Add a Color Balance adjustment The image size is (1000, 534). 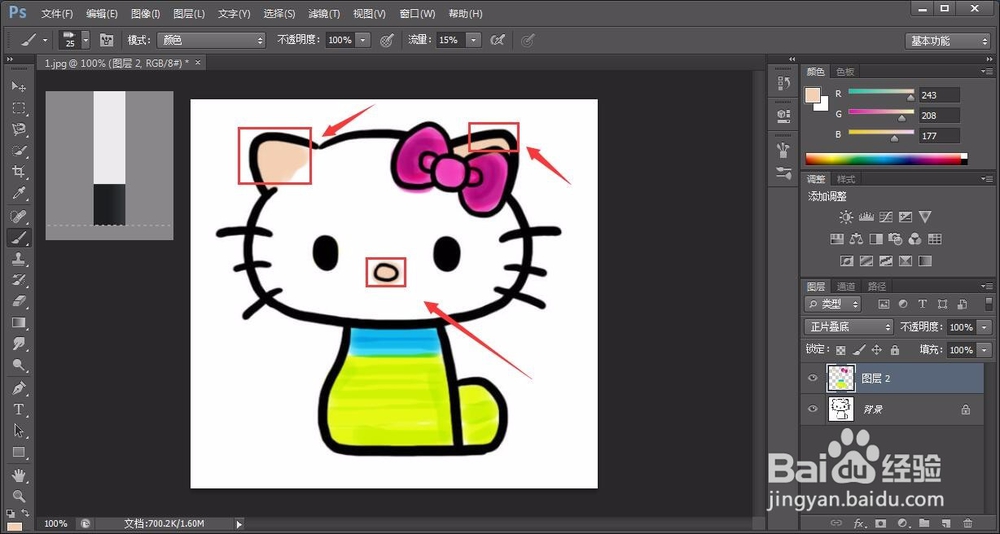tap(857, 239)
